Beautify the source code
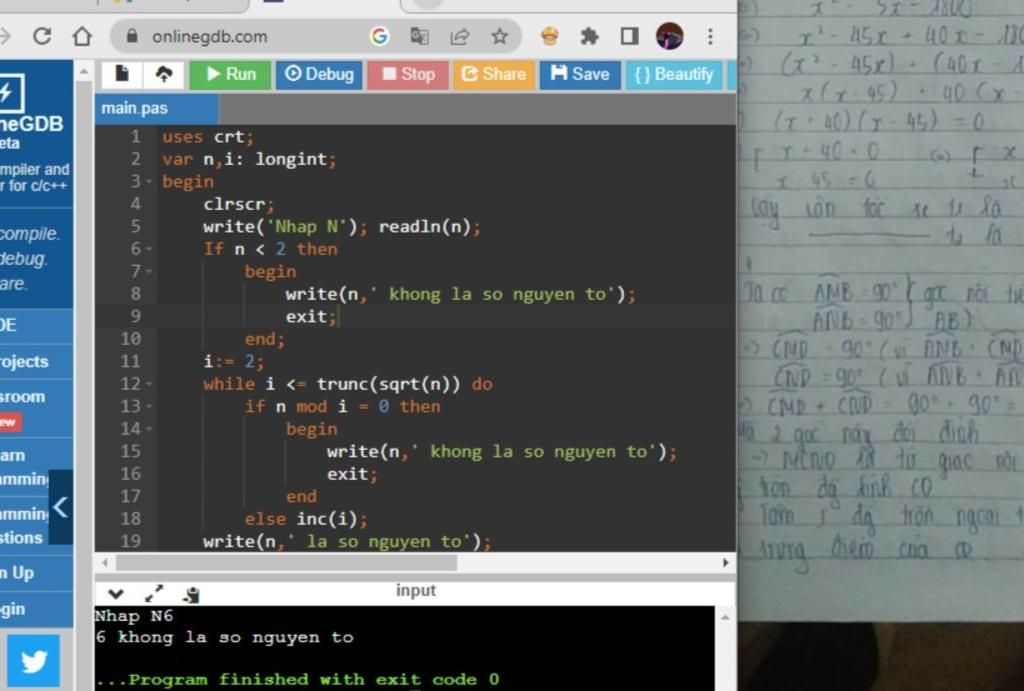Image resolution: width=1024 pixels, height=691 pixels. (x=674, y=74)
